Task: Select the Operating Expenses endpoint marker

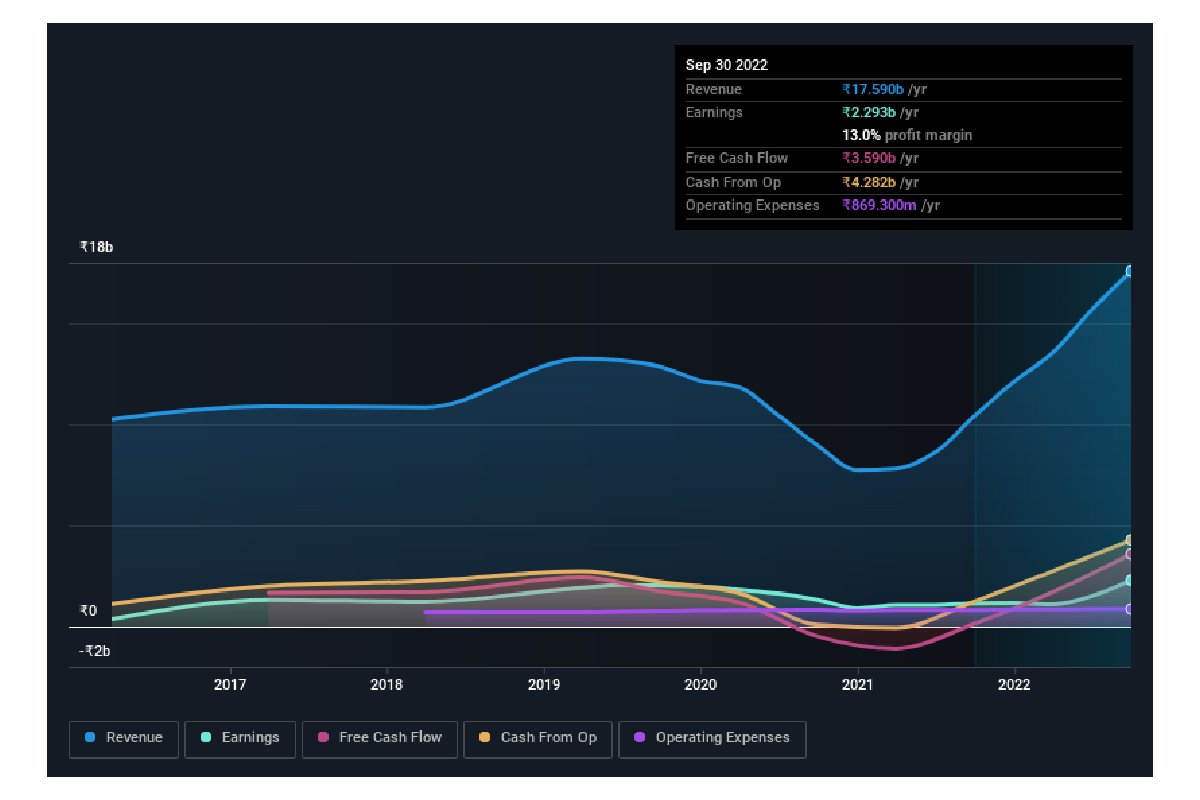Action: click(1130, 609)
